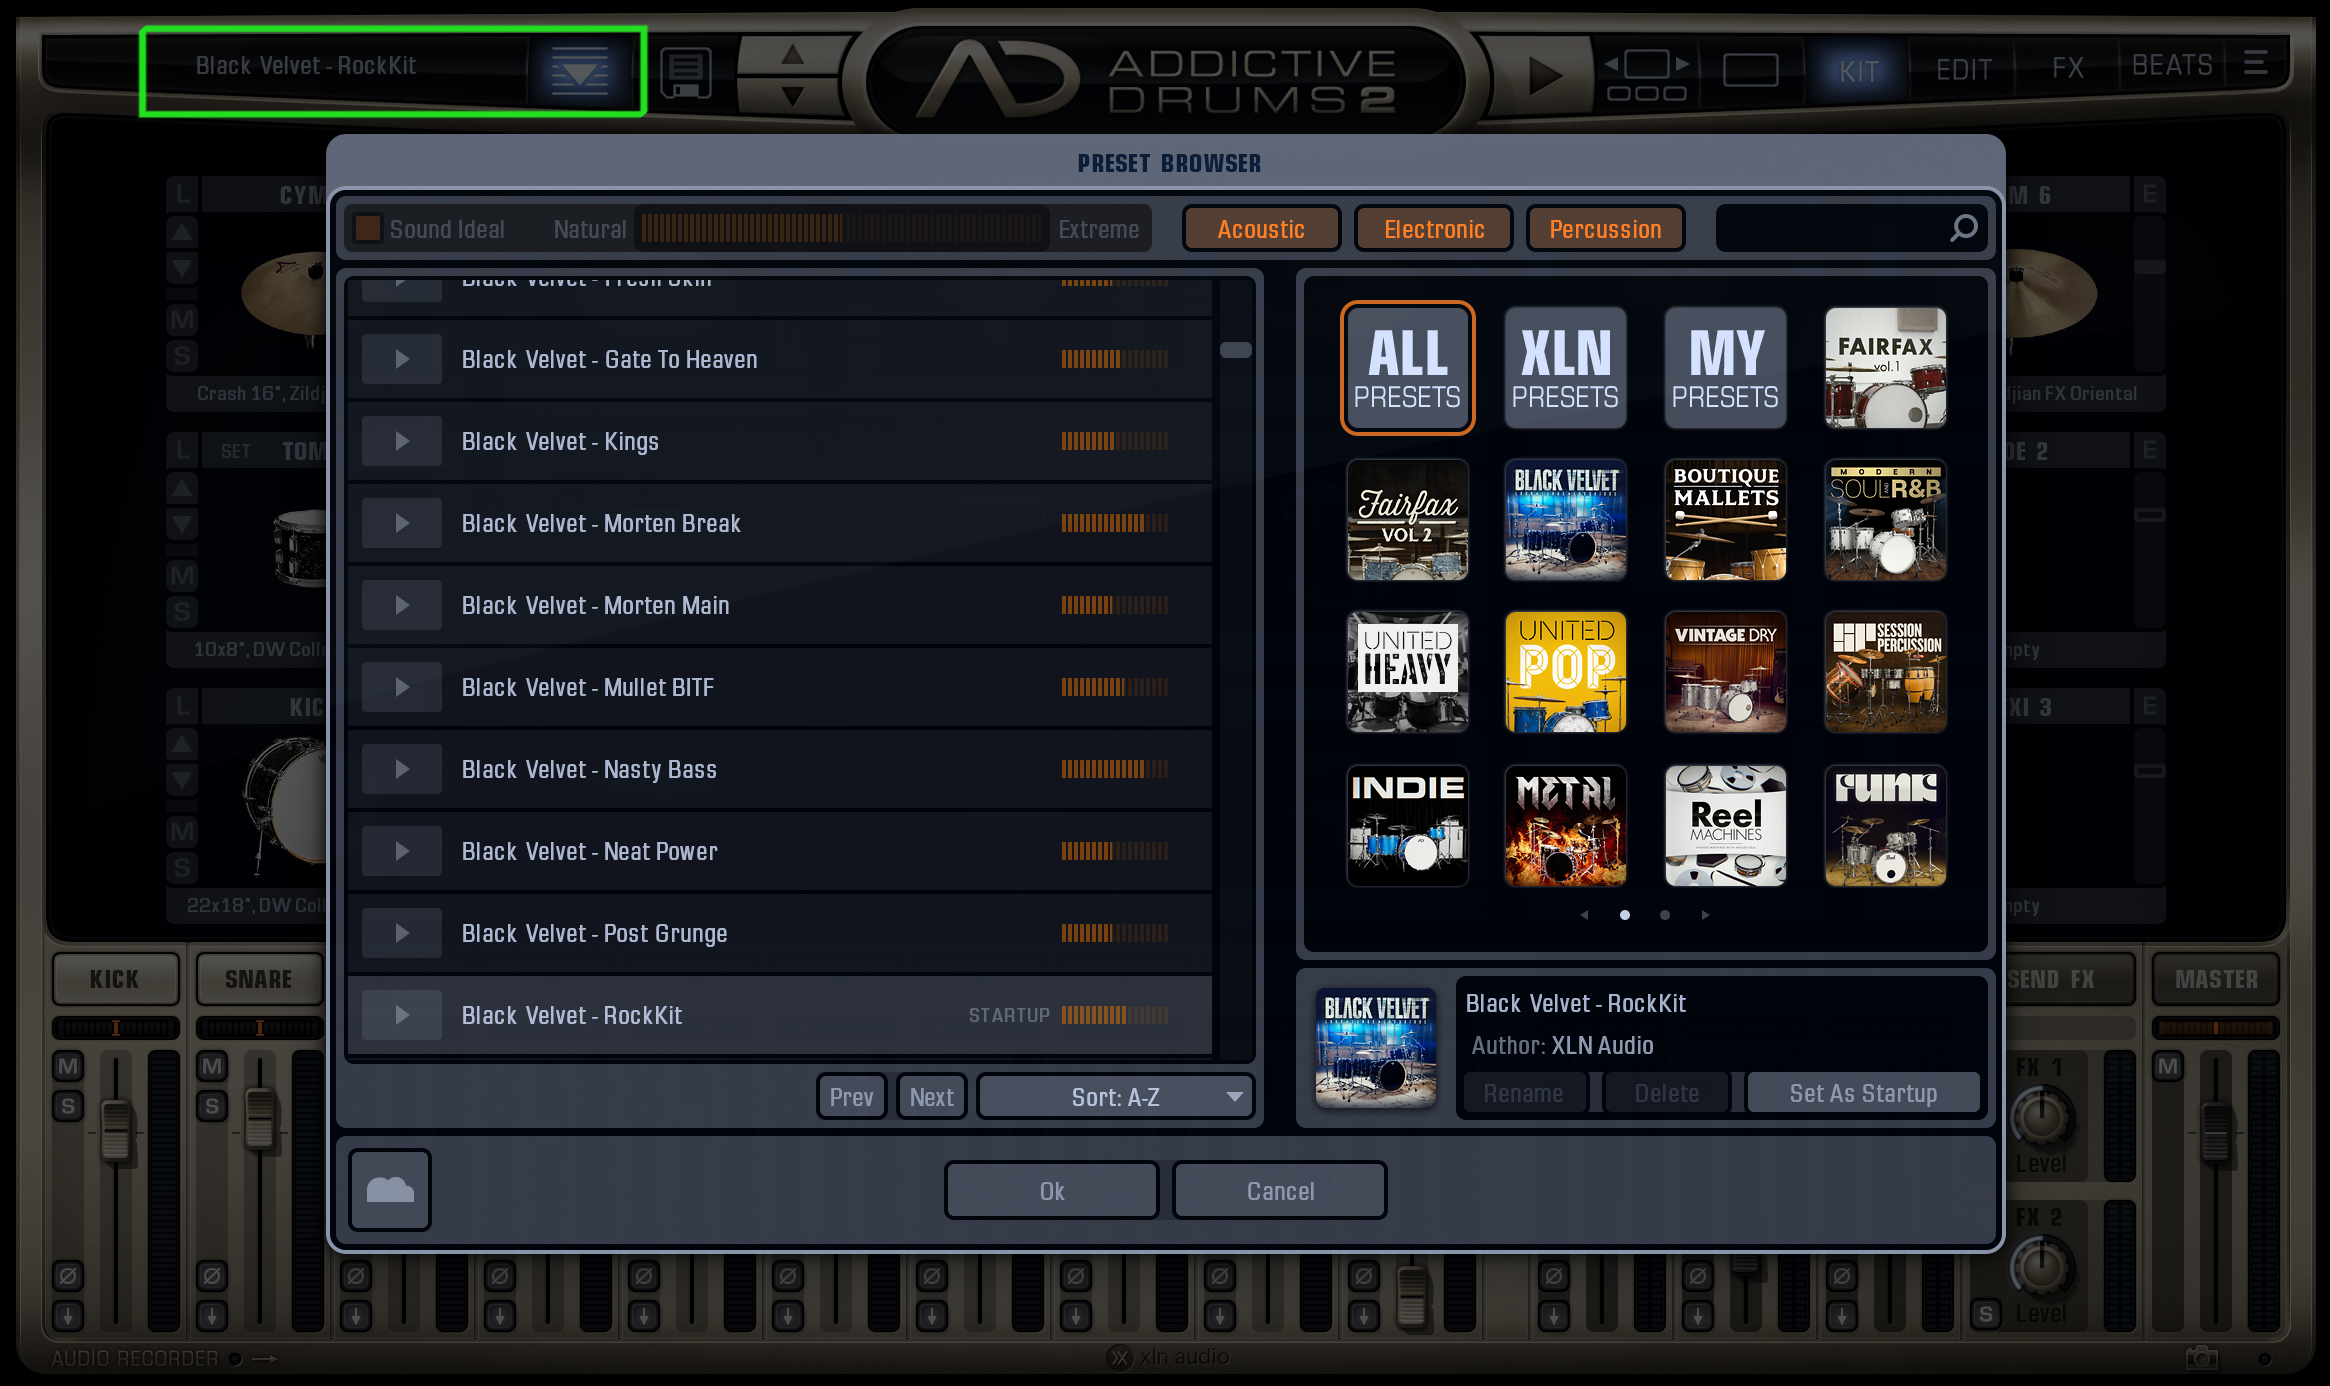Viewport: 2330px width, 1386px height.
Task: Click the Prev button under the list
Action: point(851,1097)
